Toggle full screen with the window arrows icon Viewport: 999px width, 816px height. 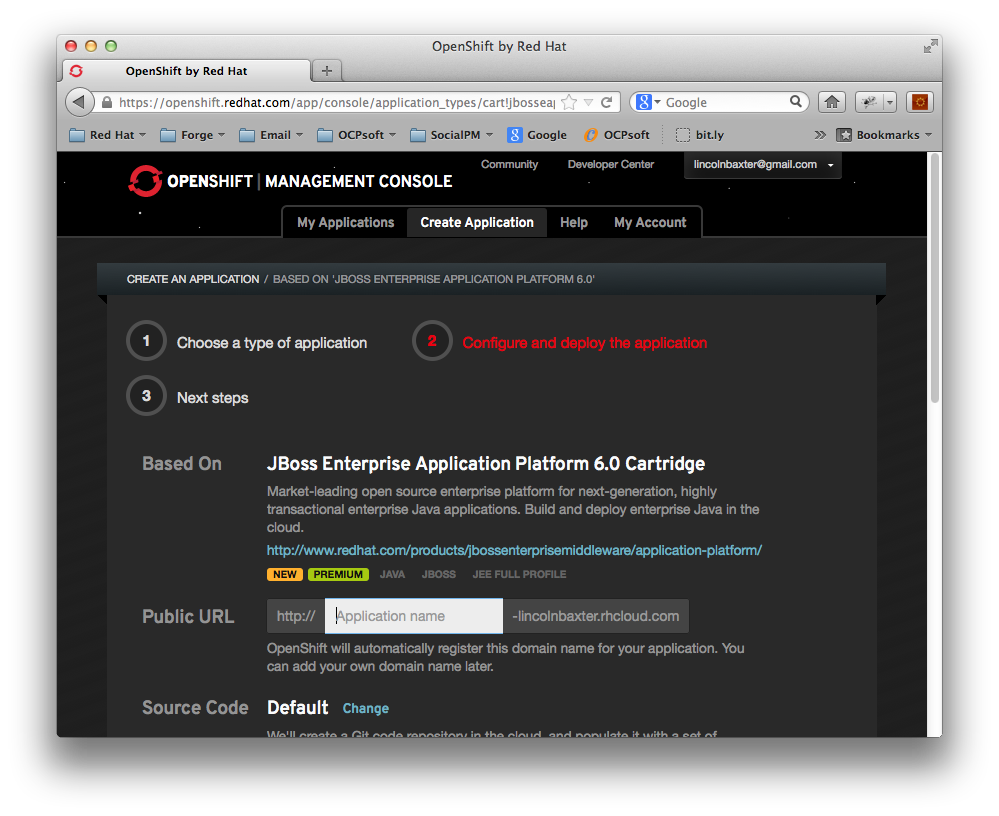[930, 47]
